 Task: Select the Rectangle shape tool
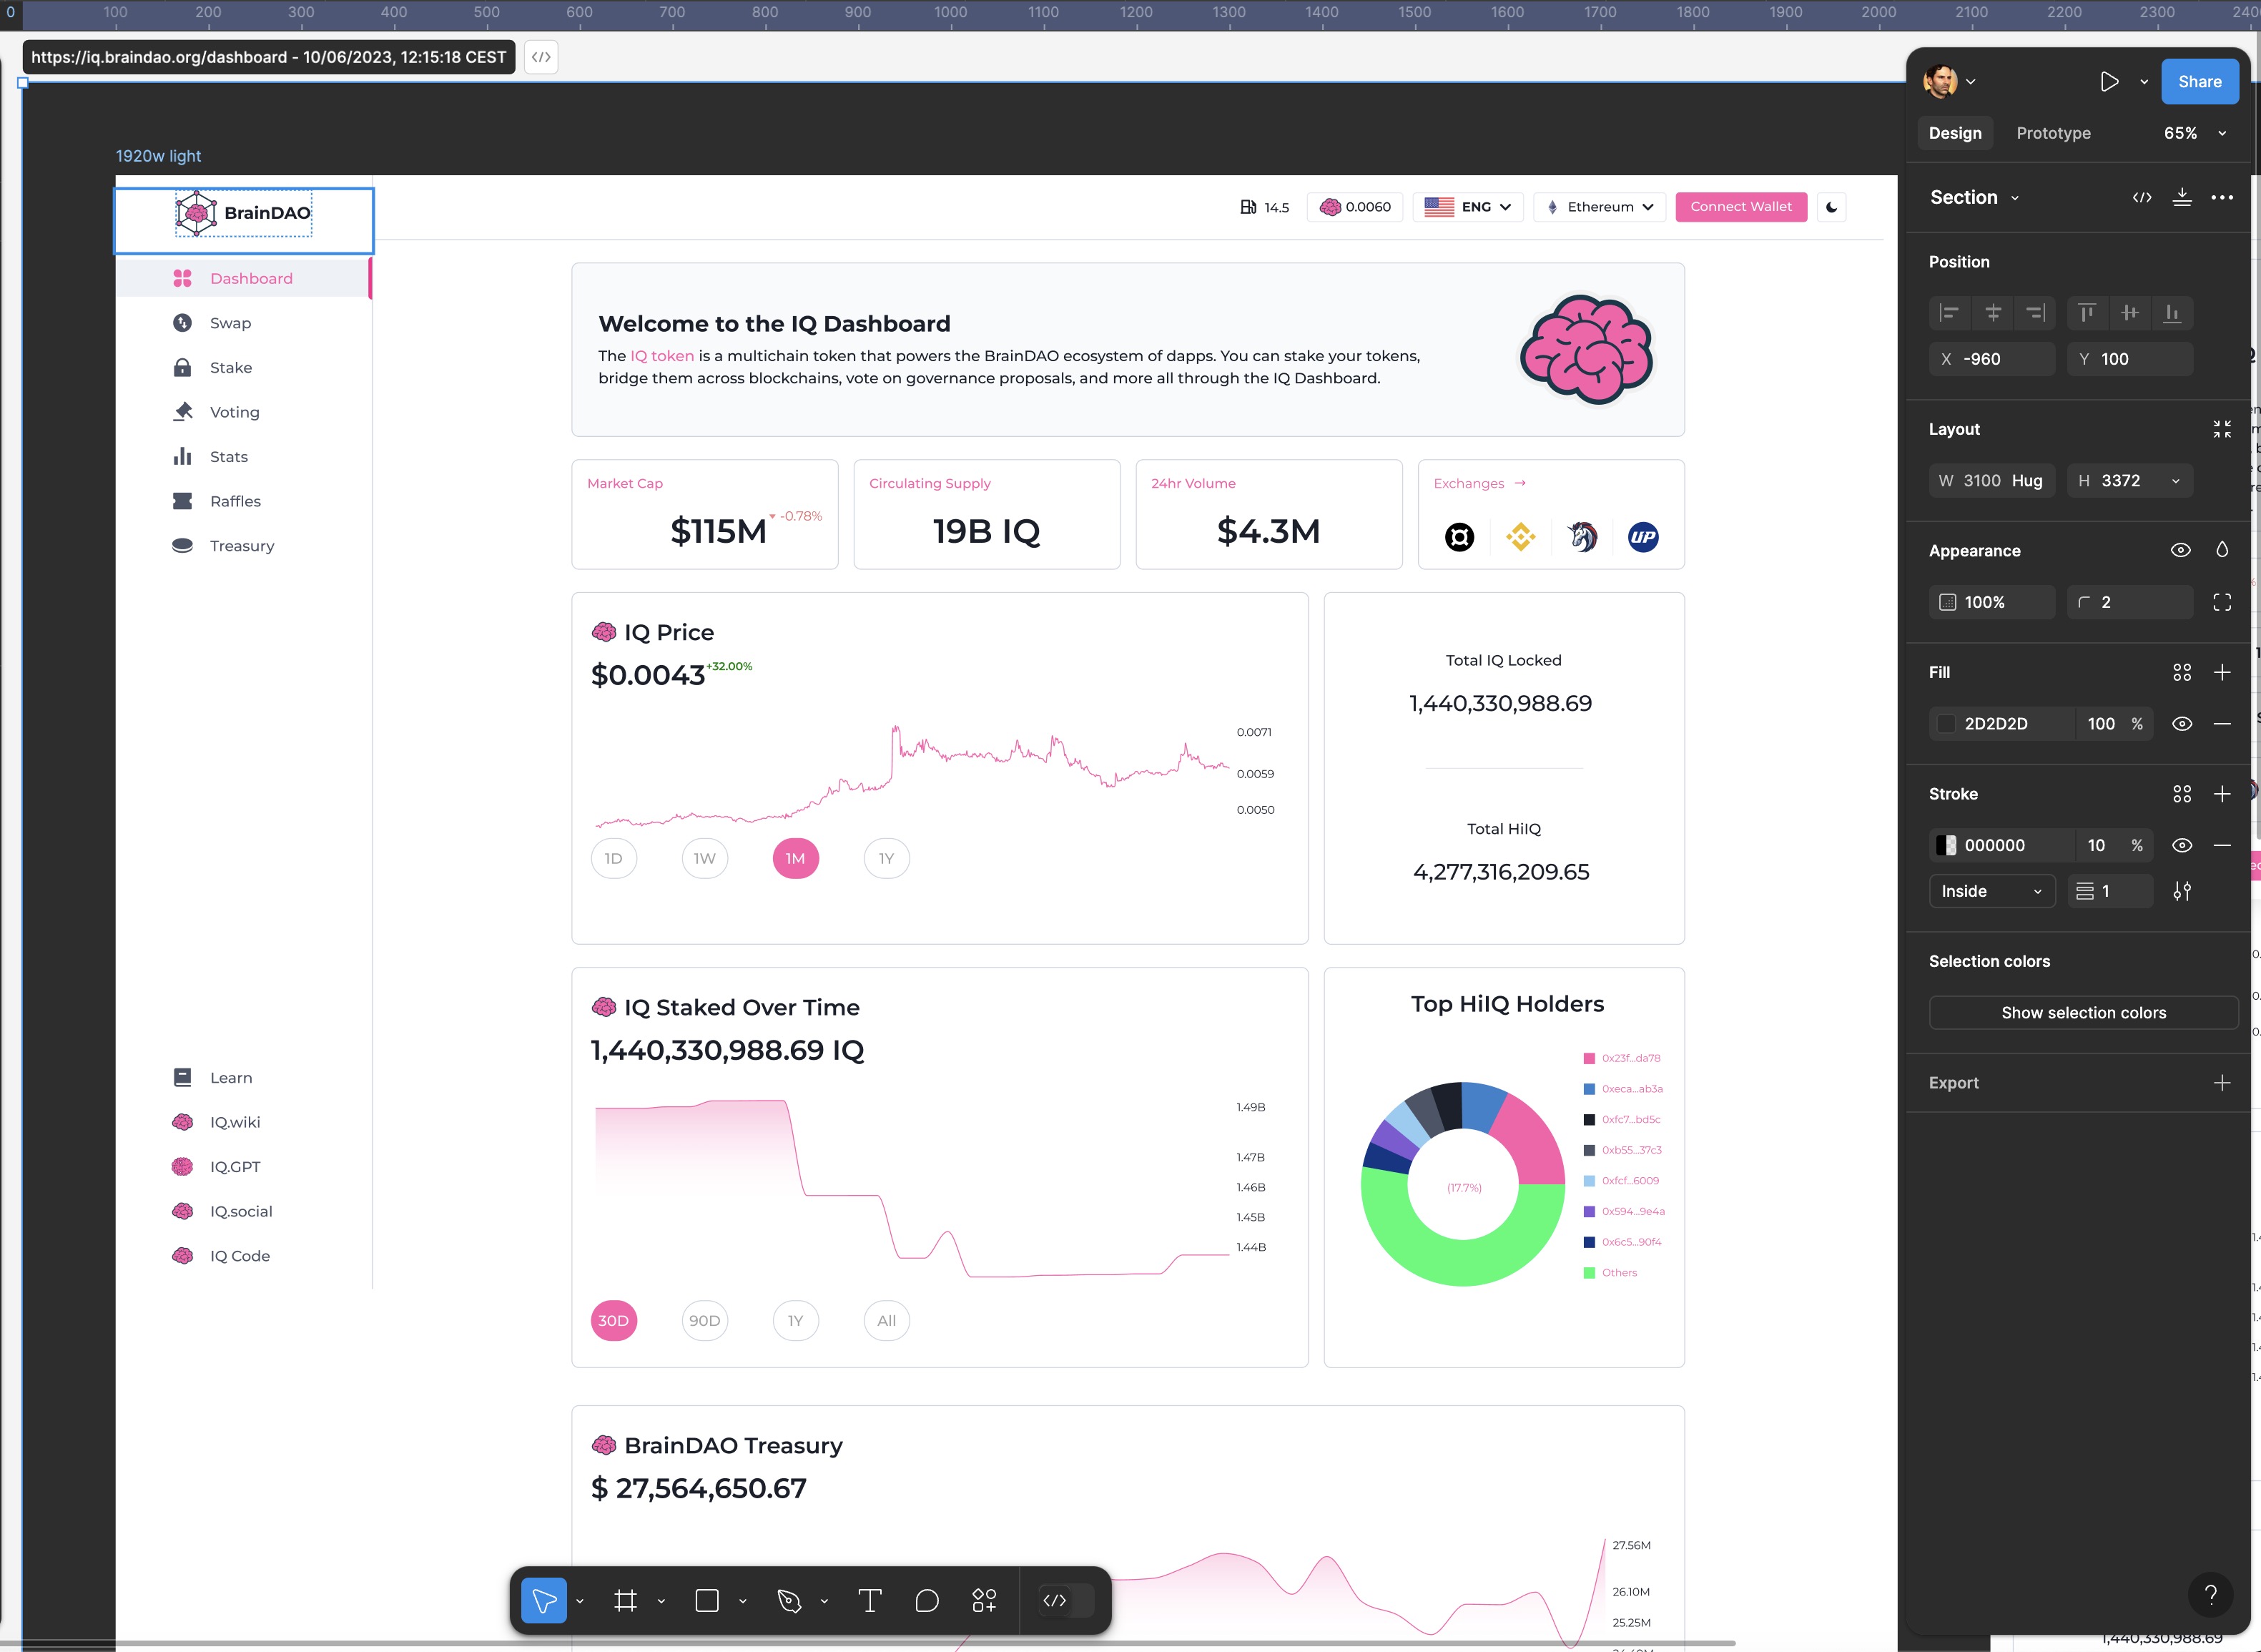[x=707, y=1601]
